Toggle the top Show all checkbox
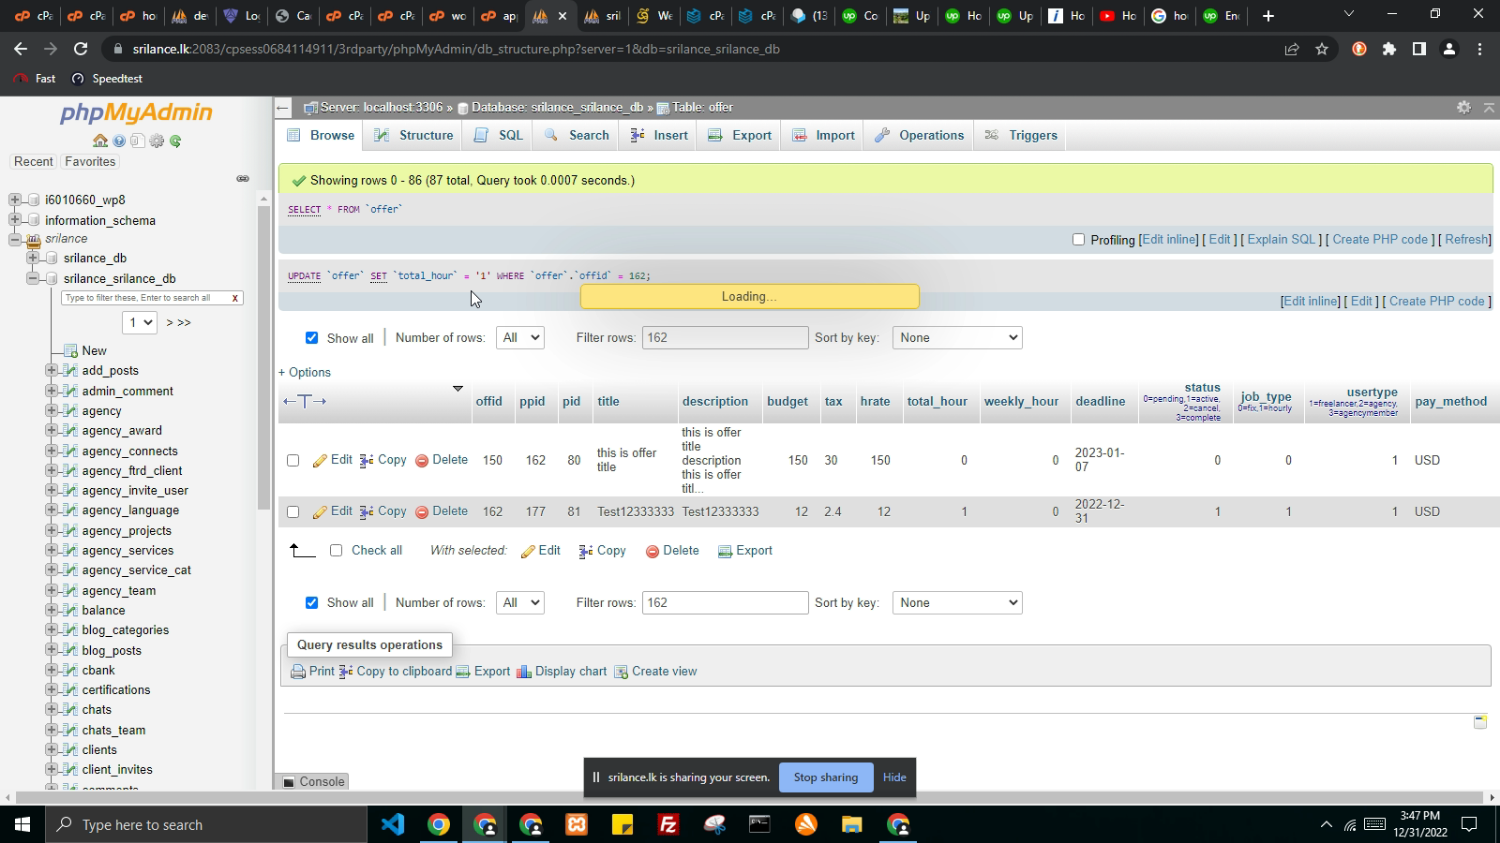 click(x=312, y=338)
